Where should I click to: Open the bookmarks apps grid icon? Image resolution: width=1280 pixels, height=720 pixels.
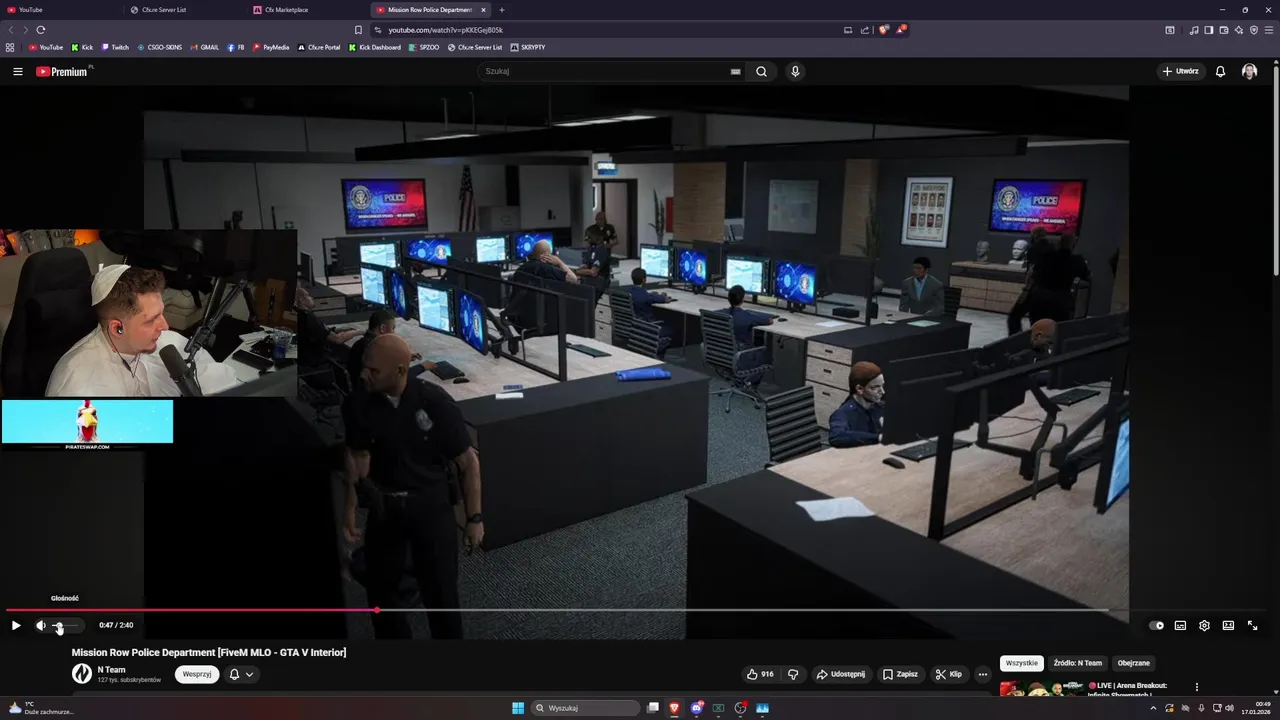tap(10, 47)
